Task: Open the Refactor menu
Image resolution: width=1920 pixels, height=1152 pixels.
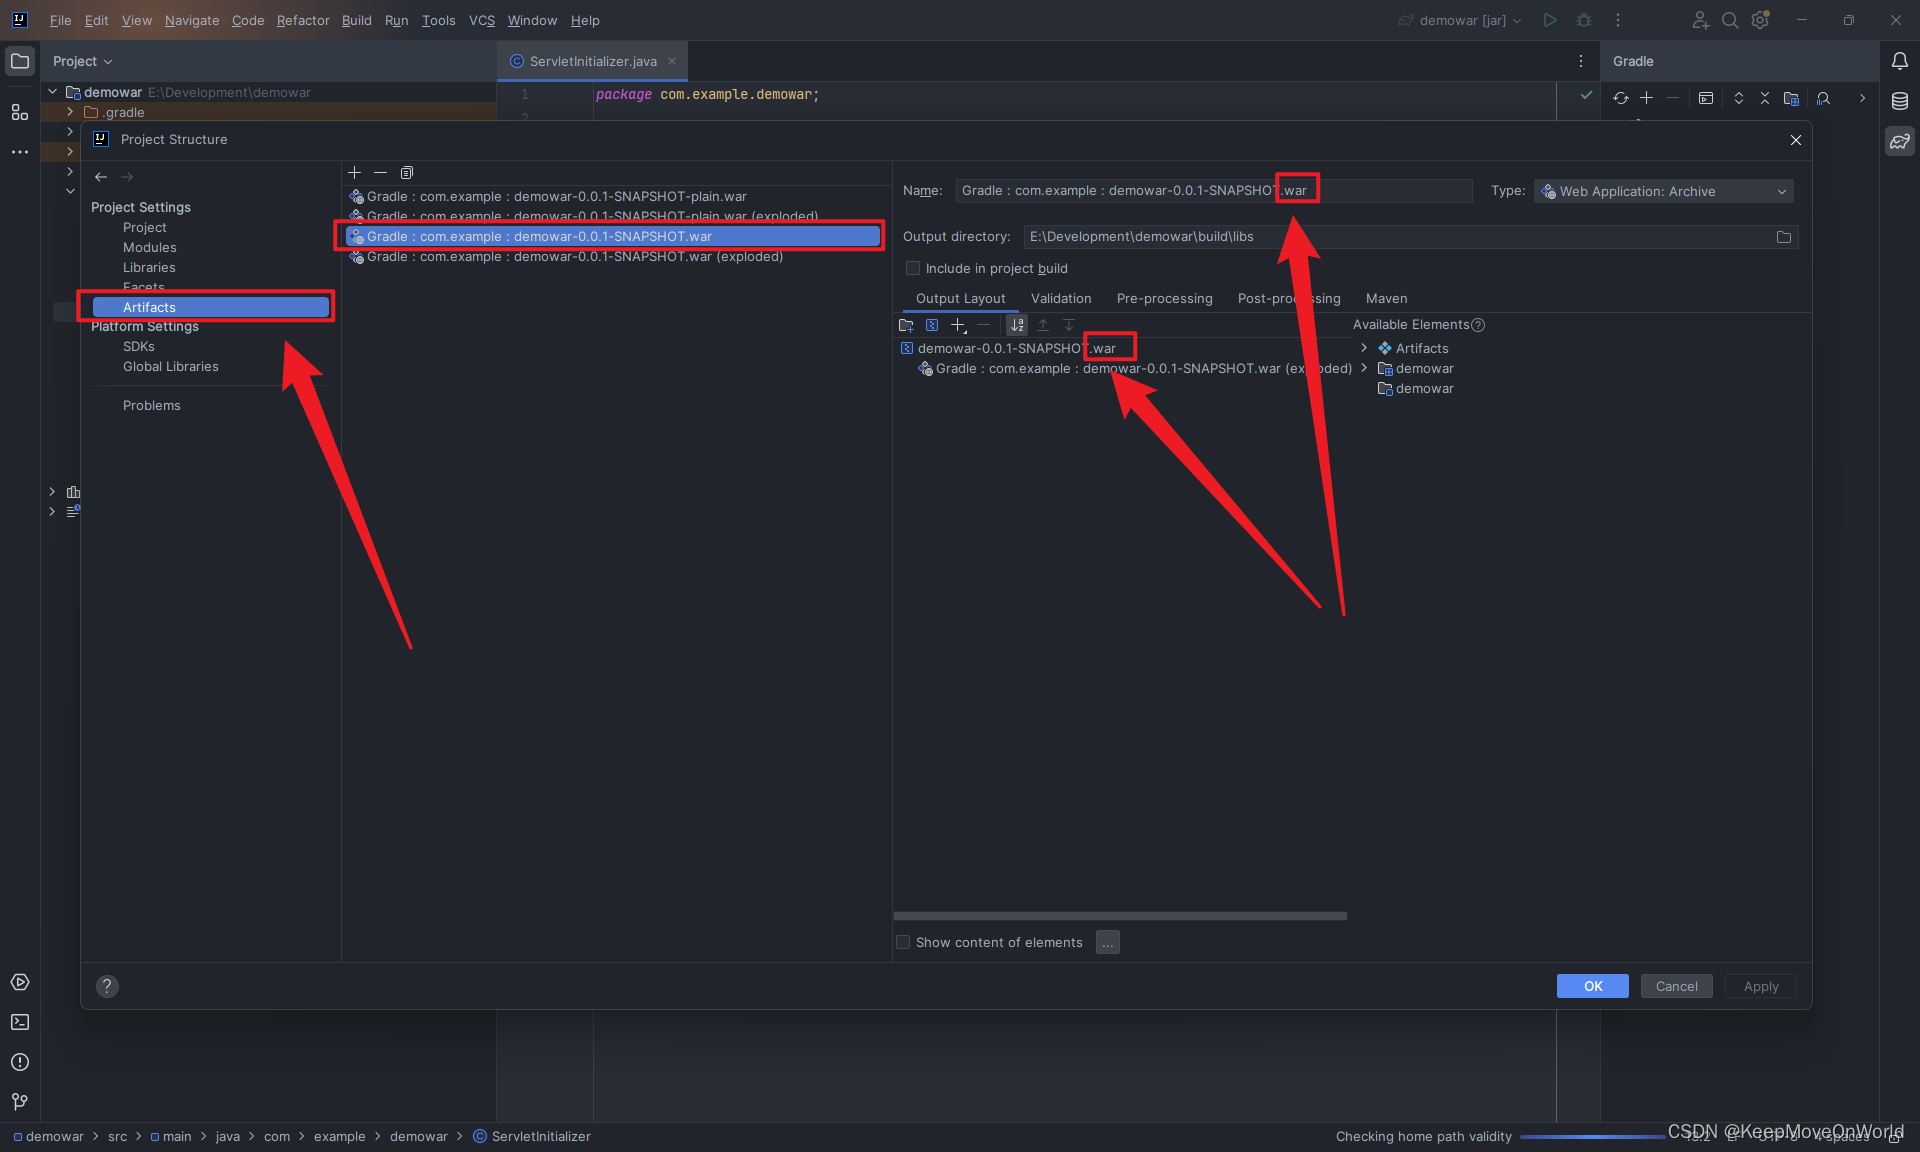Action: pyautogui.click(x=303, y=20)
